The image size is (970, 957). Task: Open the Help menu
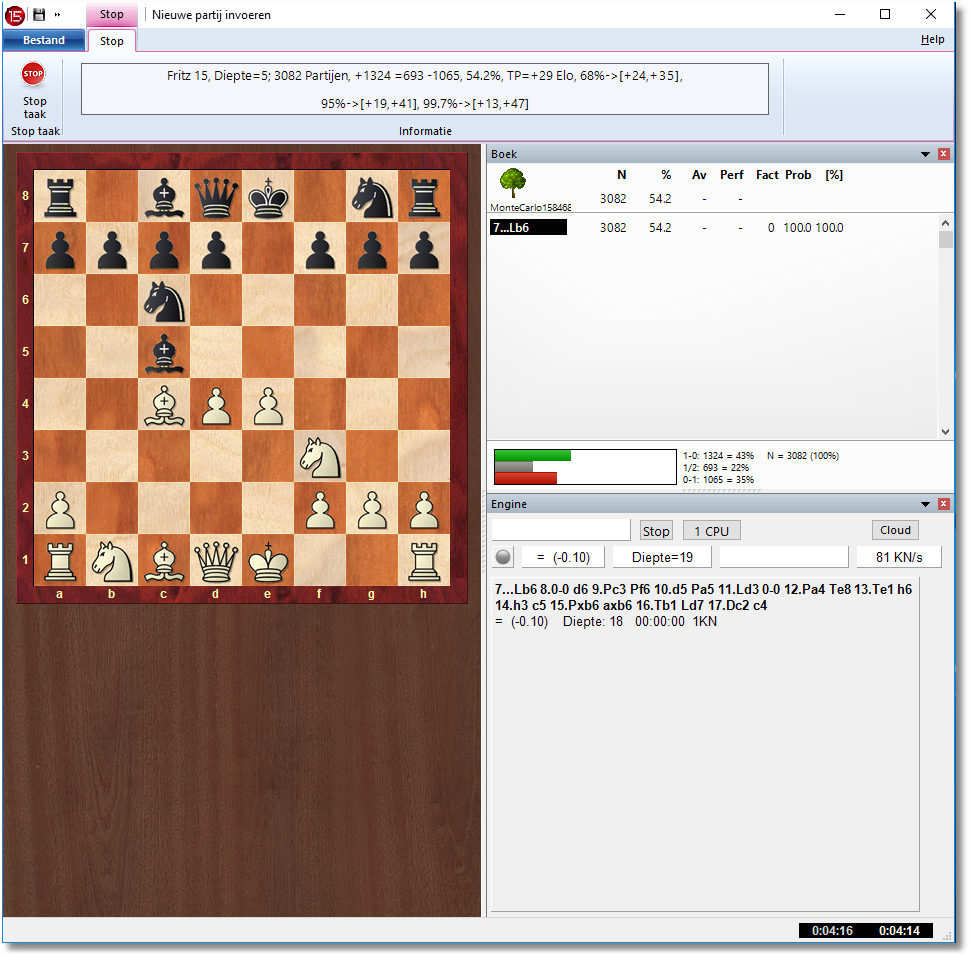click(x=932, y=40)
